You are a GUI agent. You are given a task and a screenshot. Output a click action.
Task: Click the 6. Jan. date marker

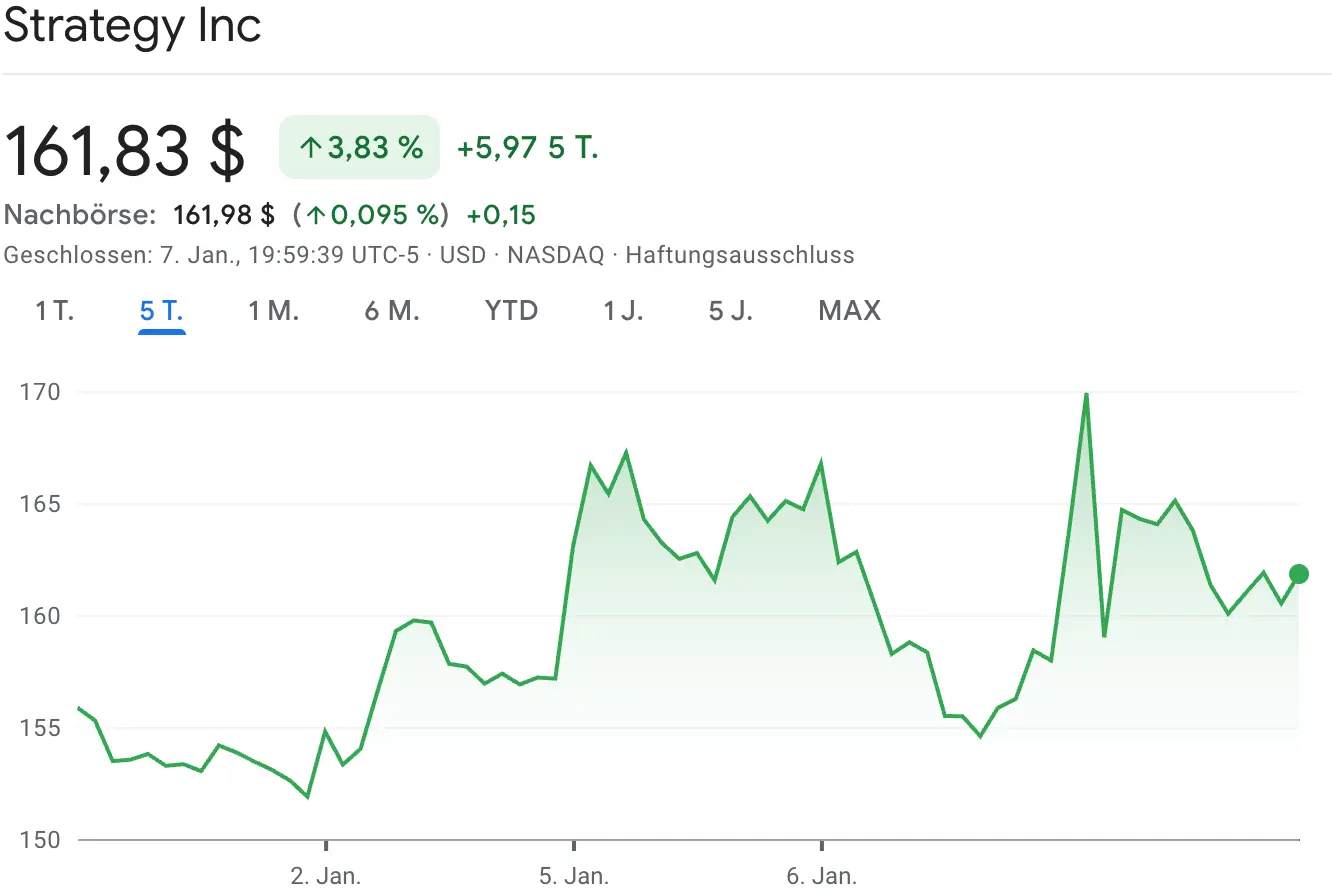(821, 876)
